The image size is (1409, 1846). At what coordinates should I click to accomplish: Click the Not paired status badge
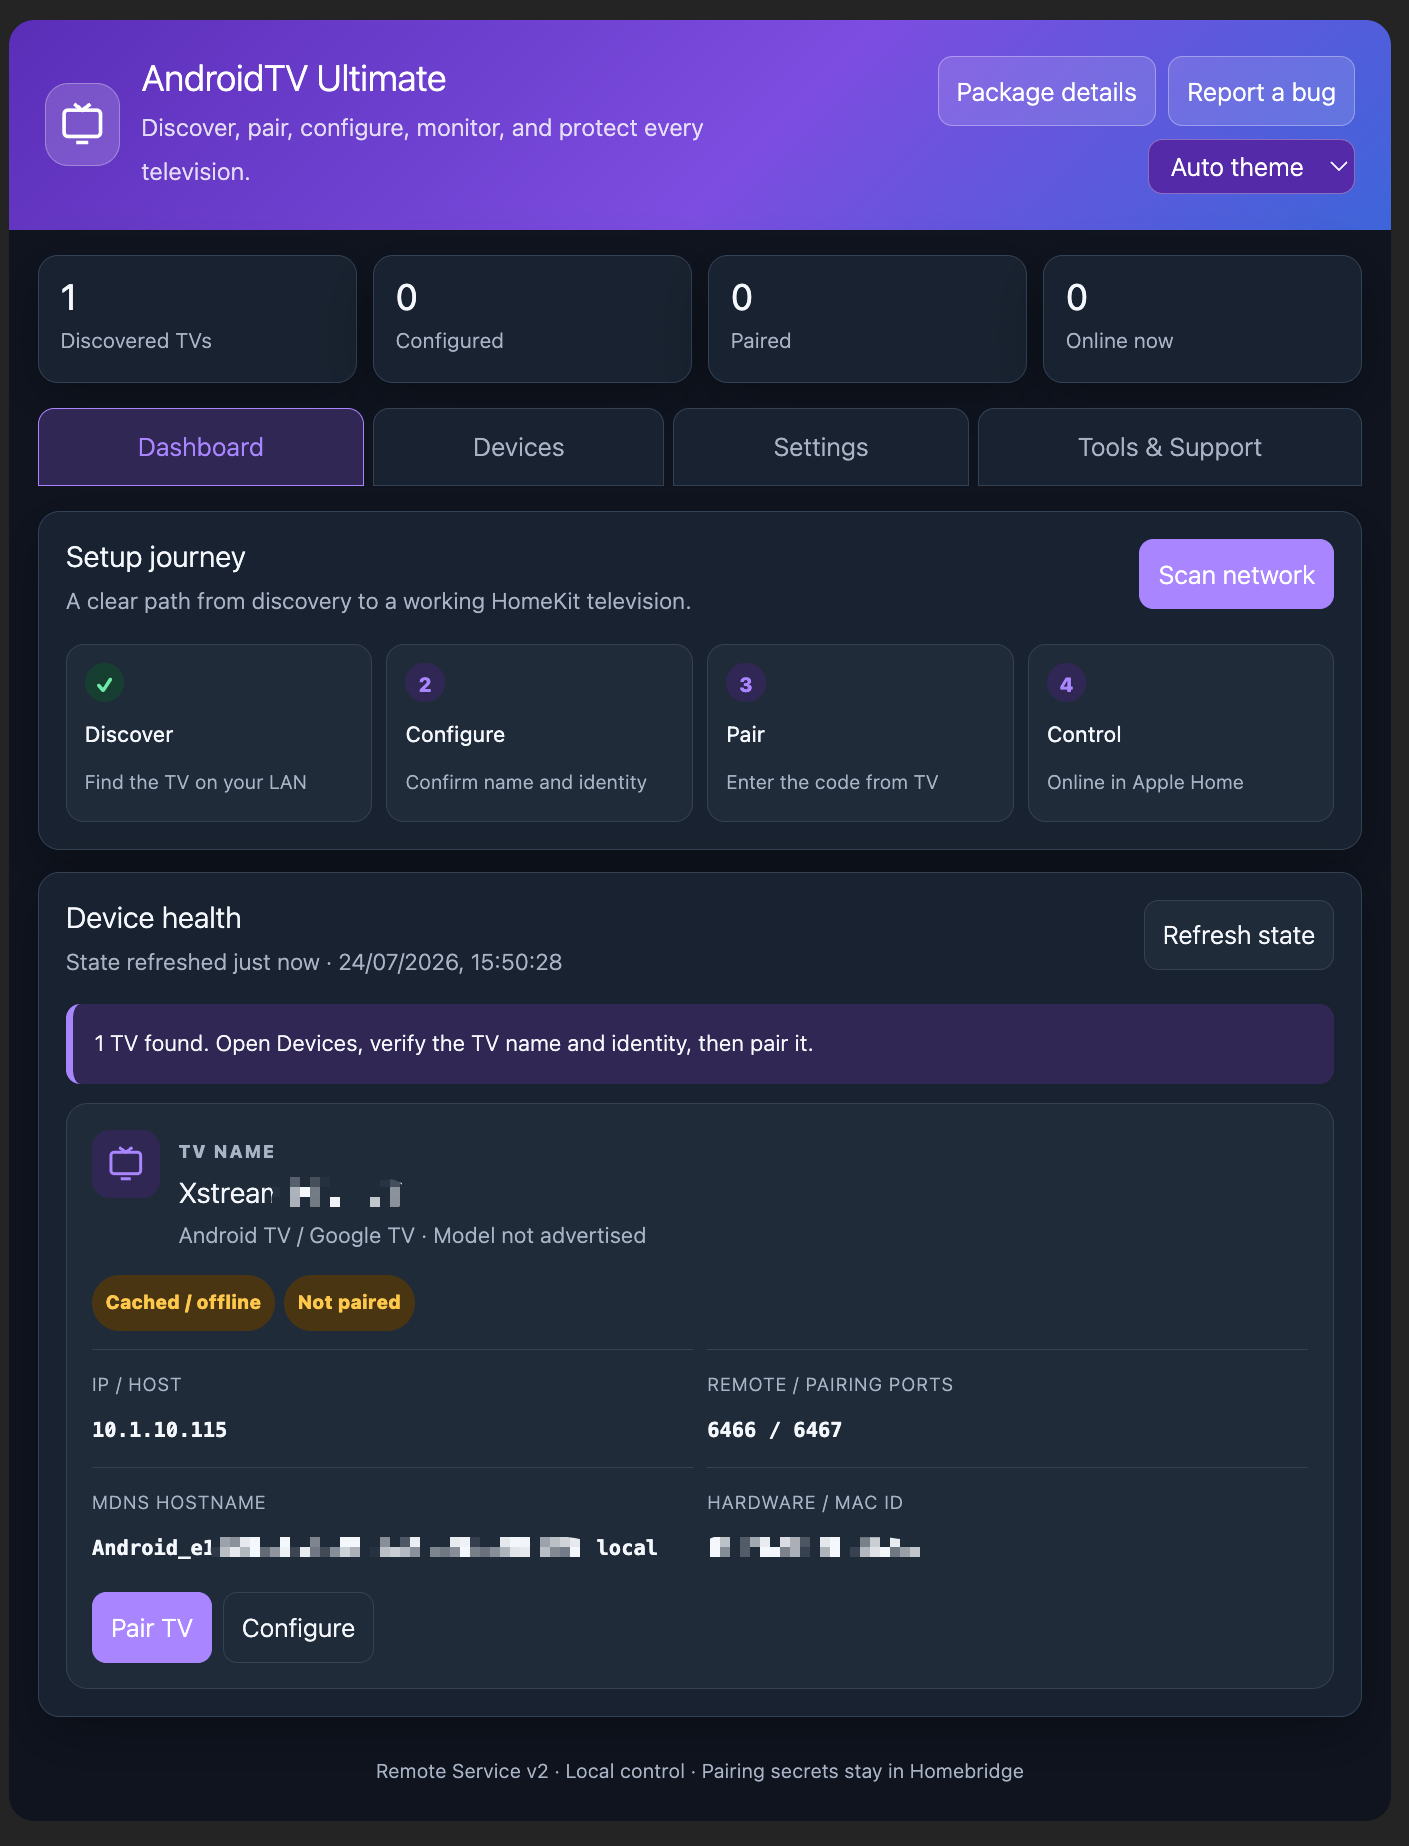pyautogui.click(x=349, y=1302)
